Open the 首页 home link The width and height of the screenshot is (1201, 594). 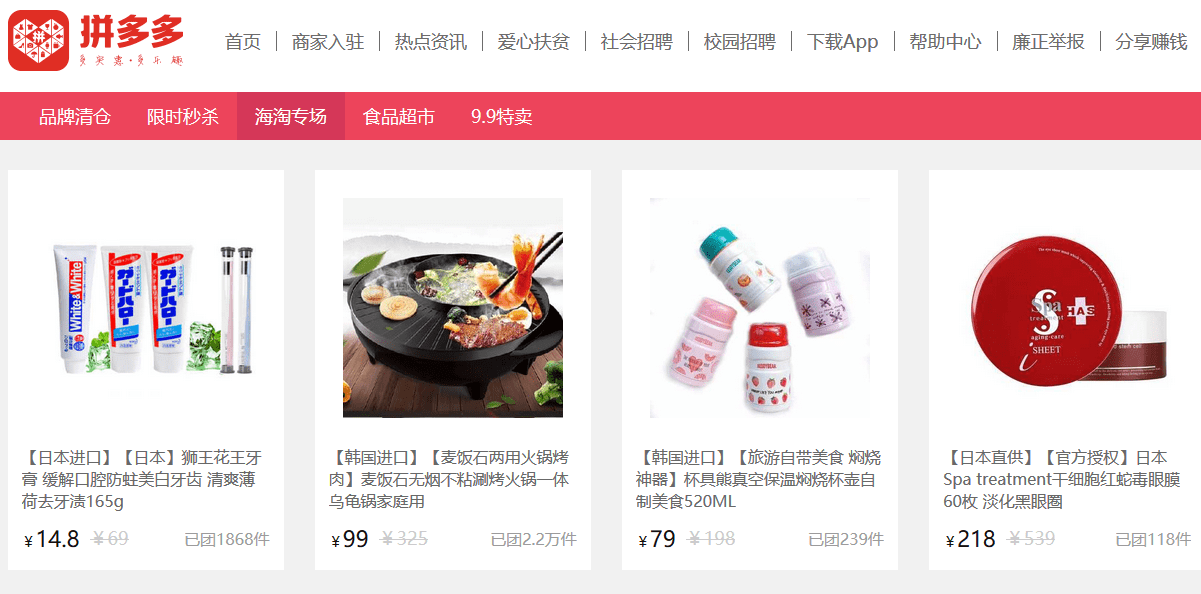click(x=243, y=42)
